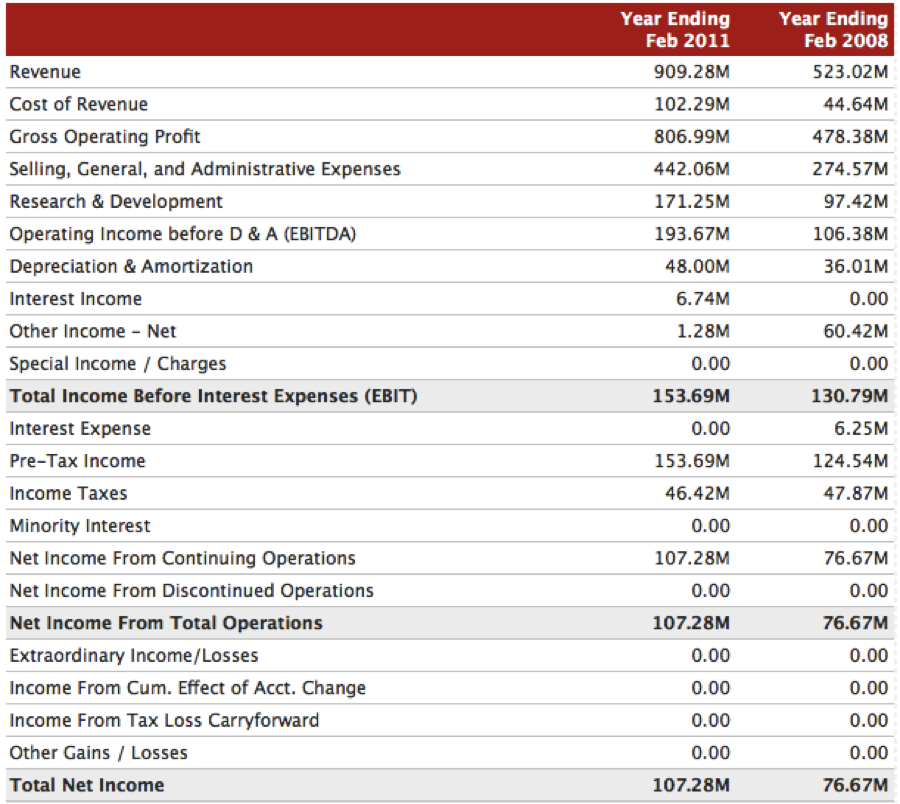
Task: Click the 523.02M revenue value for 2008
Action: point(850,72)
